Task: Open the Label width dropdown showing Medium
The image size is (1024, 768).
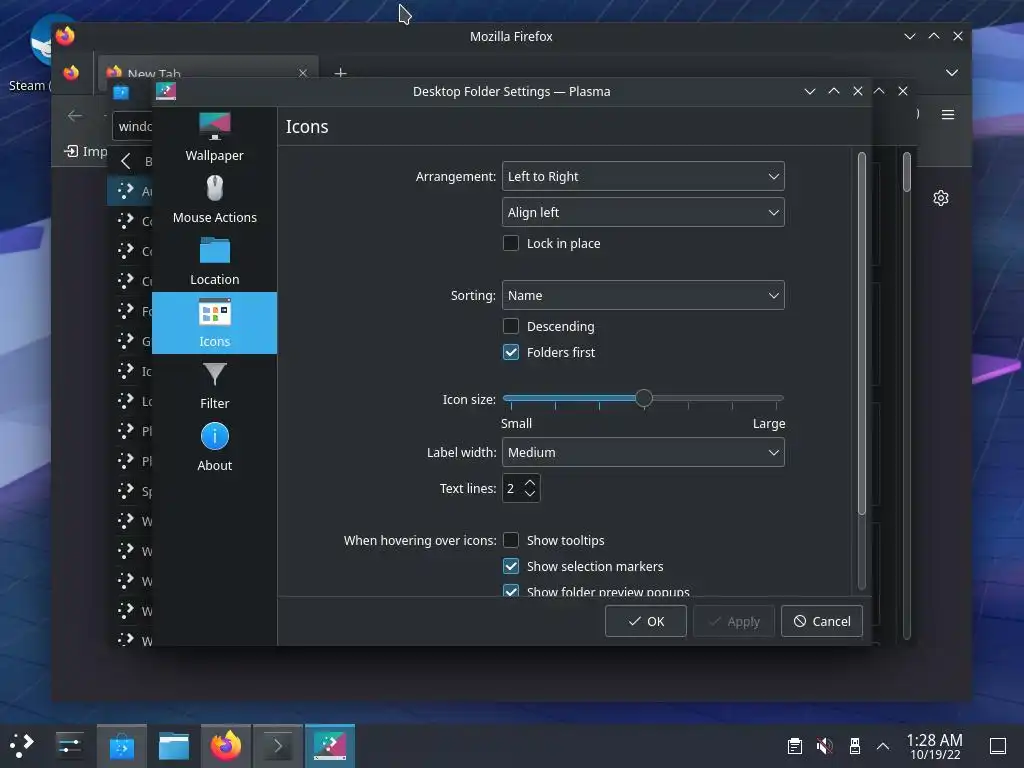Action: pos(643,452)
